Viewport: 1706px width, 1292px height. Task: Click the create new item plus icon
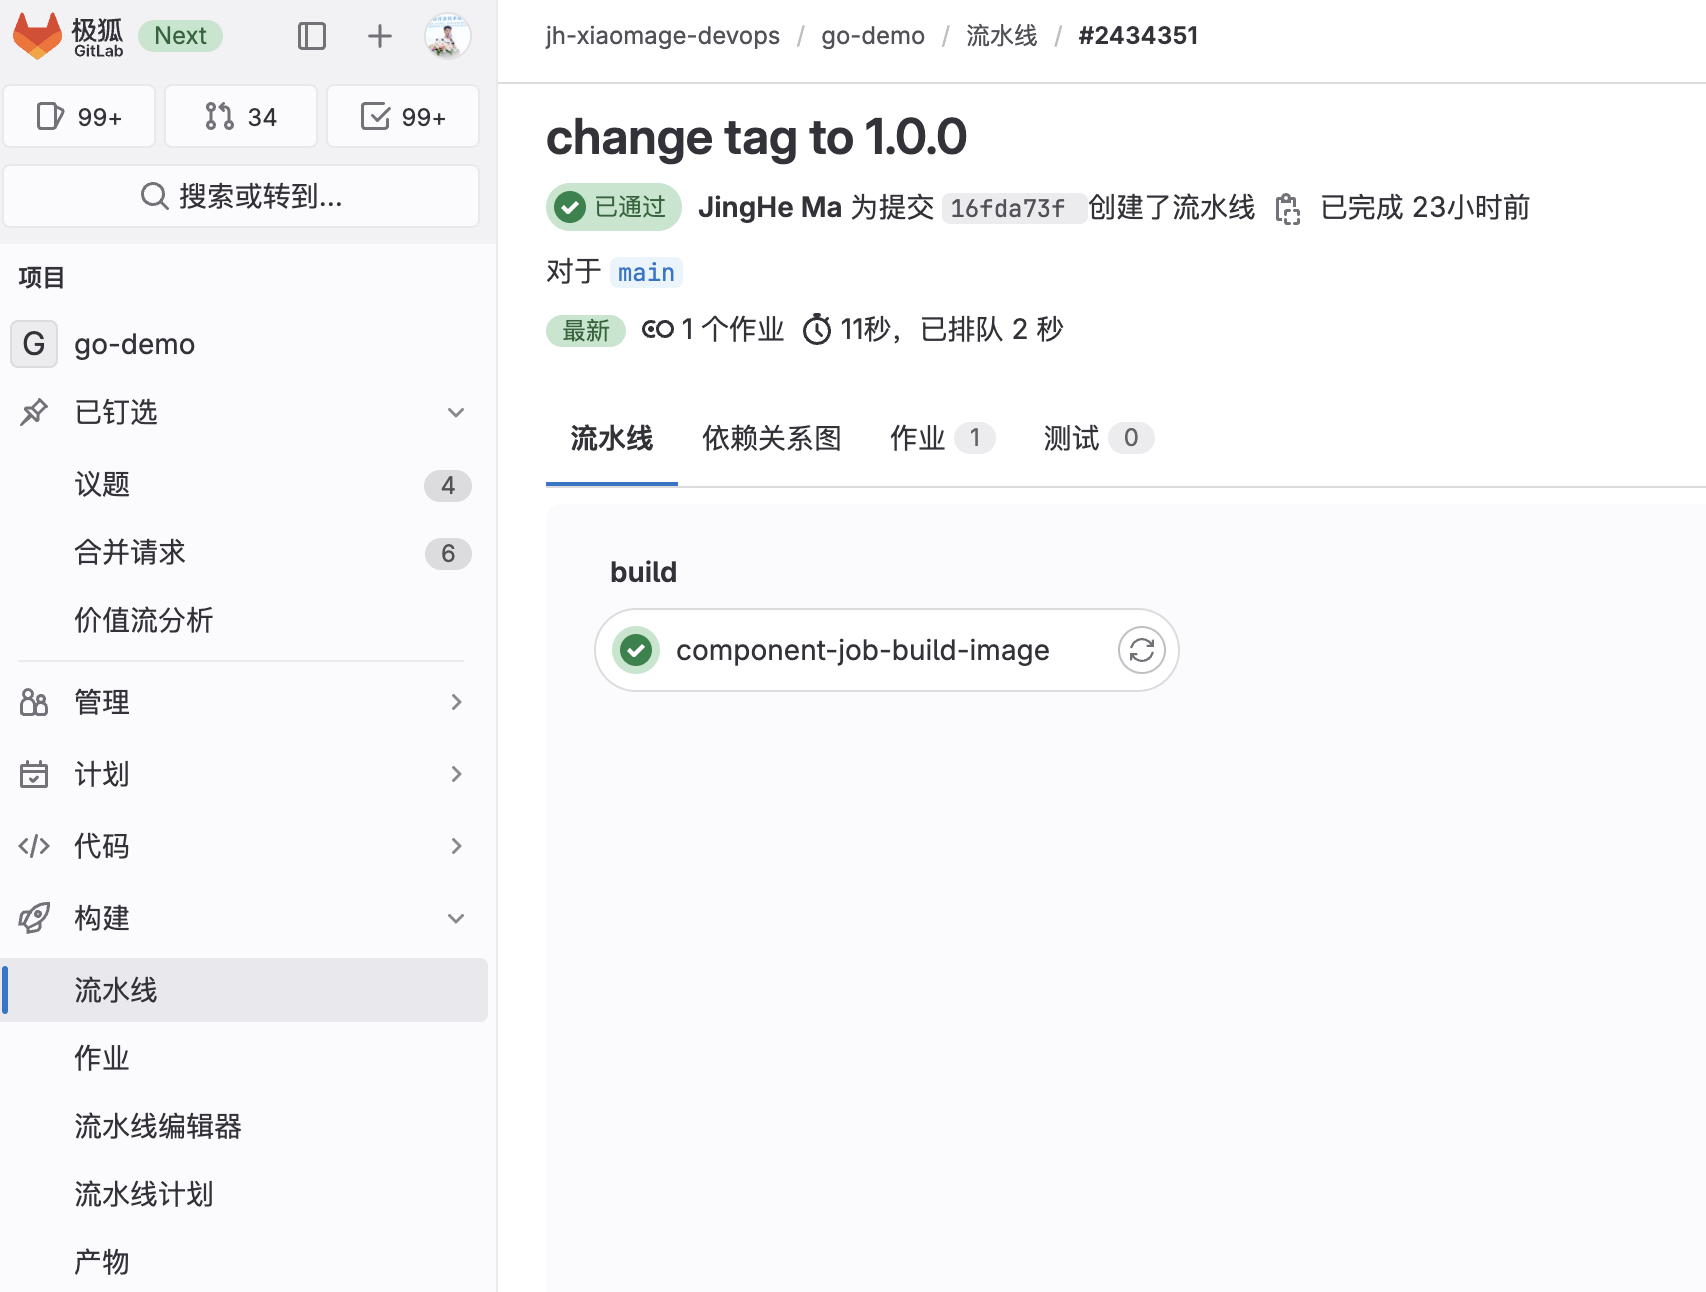379,36
